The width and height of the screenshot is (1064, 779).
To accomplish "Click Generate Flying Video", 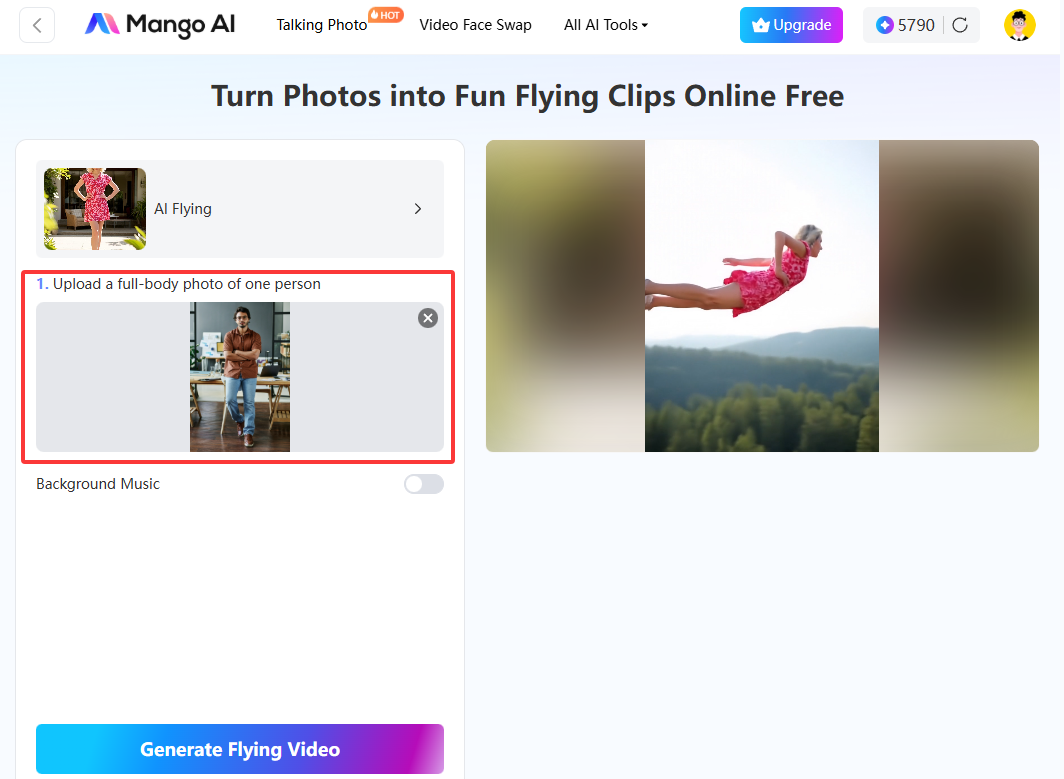I will 240,748.
